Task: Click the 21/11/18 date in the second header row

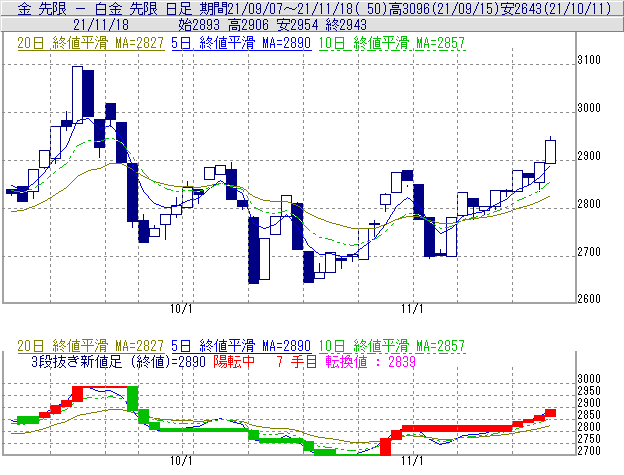Action: point(101,25)
